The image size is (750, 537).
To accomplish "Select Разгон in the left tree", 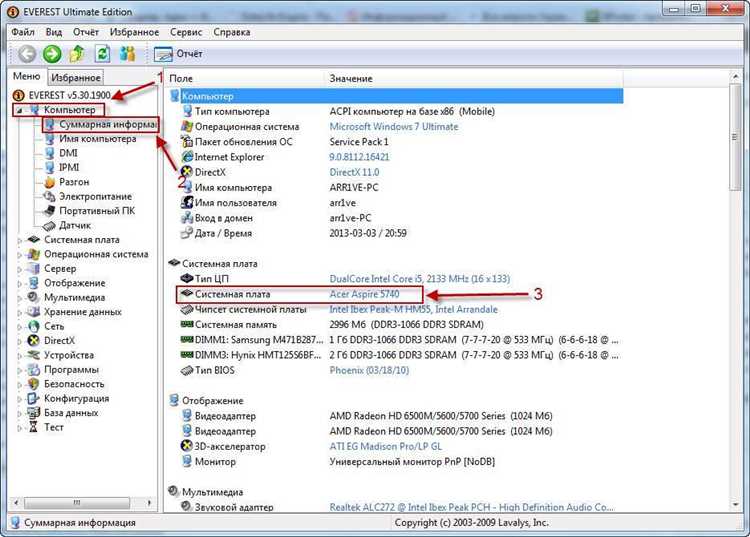I will [x=74, y=182].
